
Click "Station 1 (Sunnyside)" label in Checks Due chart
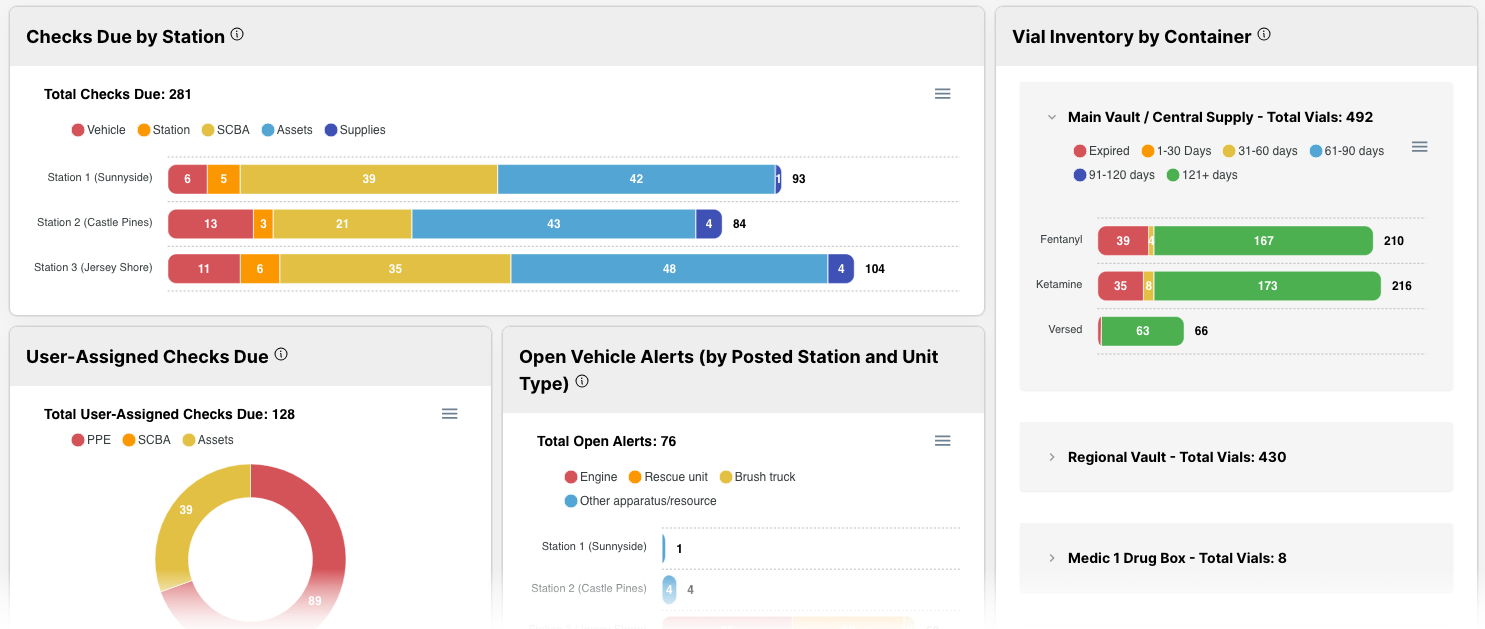coord(100,178)
